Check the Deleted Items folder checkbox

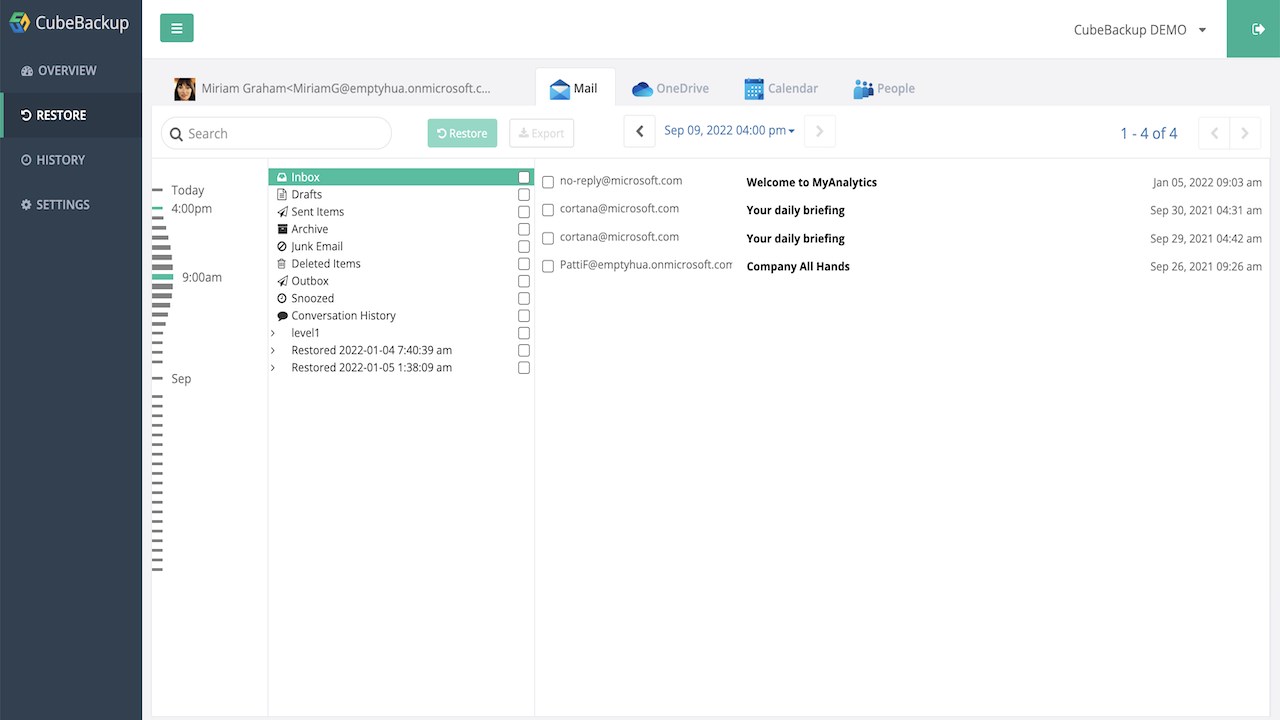click(x=524, y=264)
